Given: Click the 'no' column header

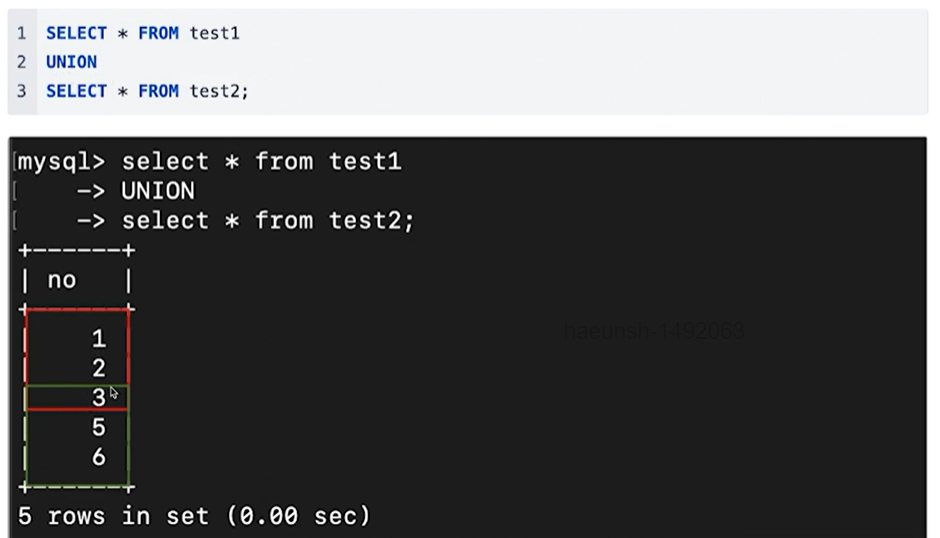Looking at the screenshot, I should point(62,280).
